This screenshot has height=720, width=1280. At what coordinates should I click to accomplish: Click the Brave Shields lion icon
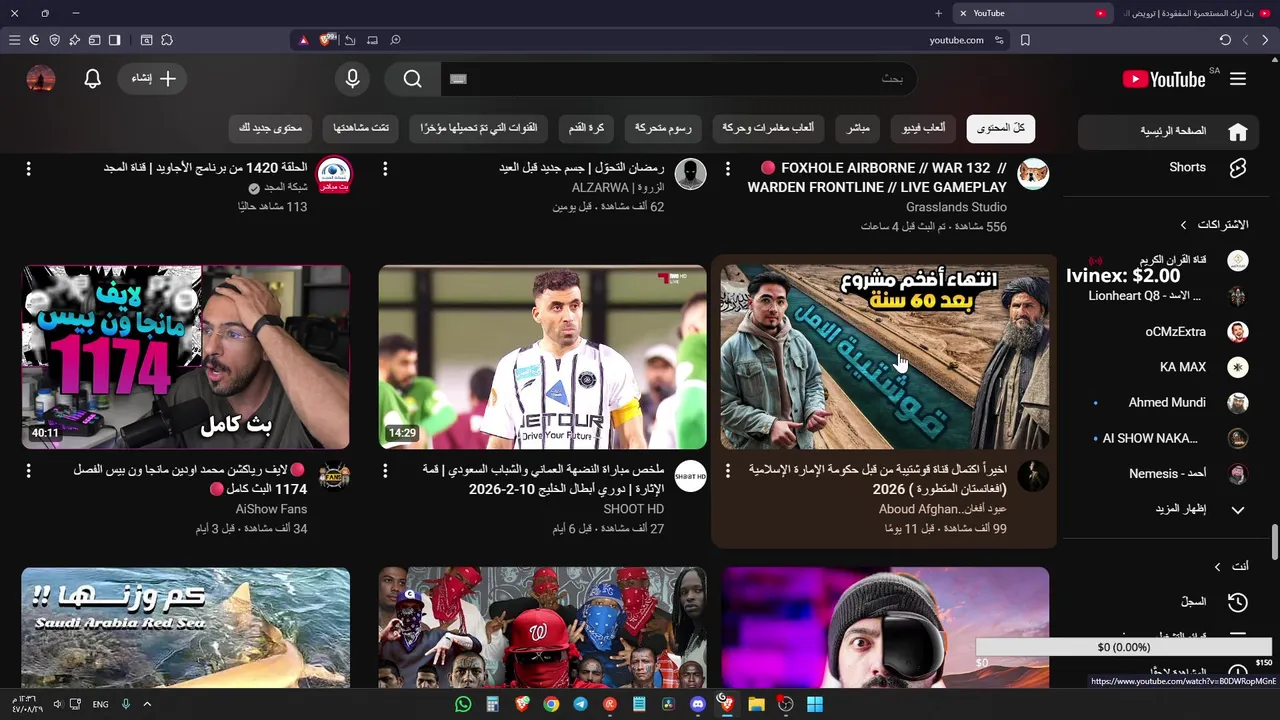(327, 40)
